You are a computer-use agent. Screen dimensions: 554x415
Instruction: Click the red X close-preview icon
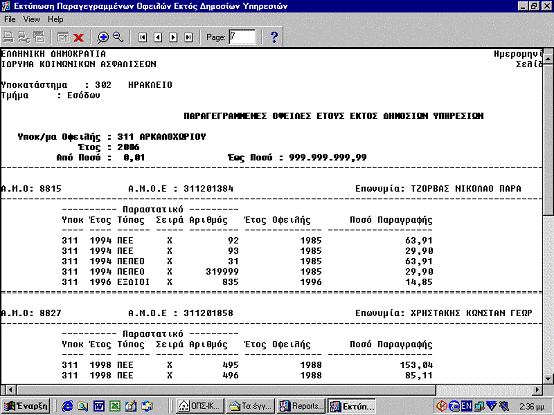tap(78, 37)
